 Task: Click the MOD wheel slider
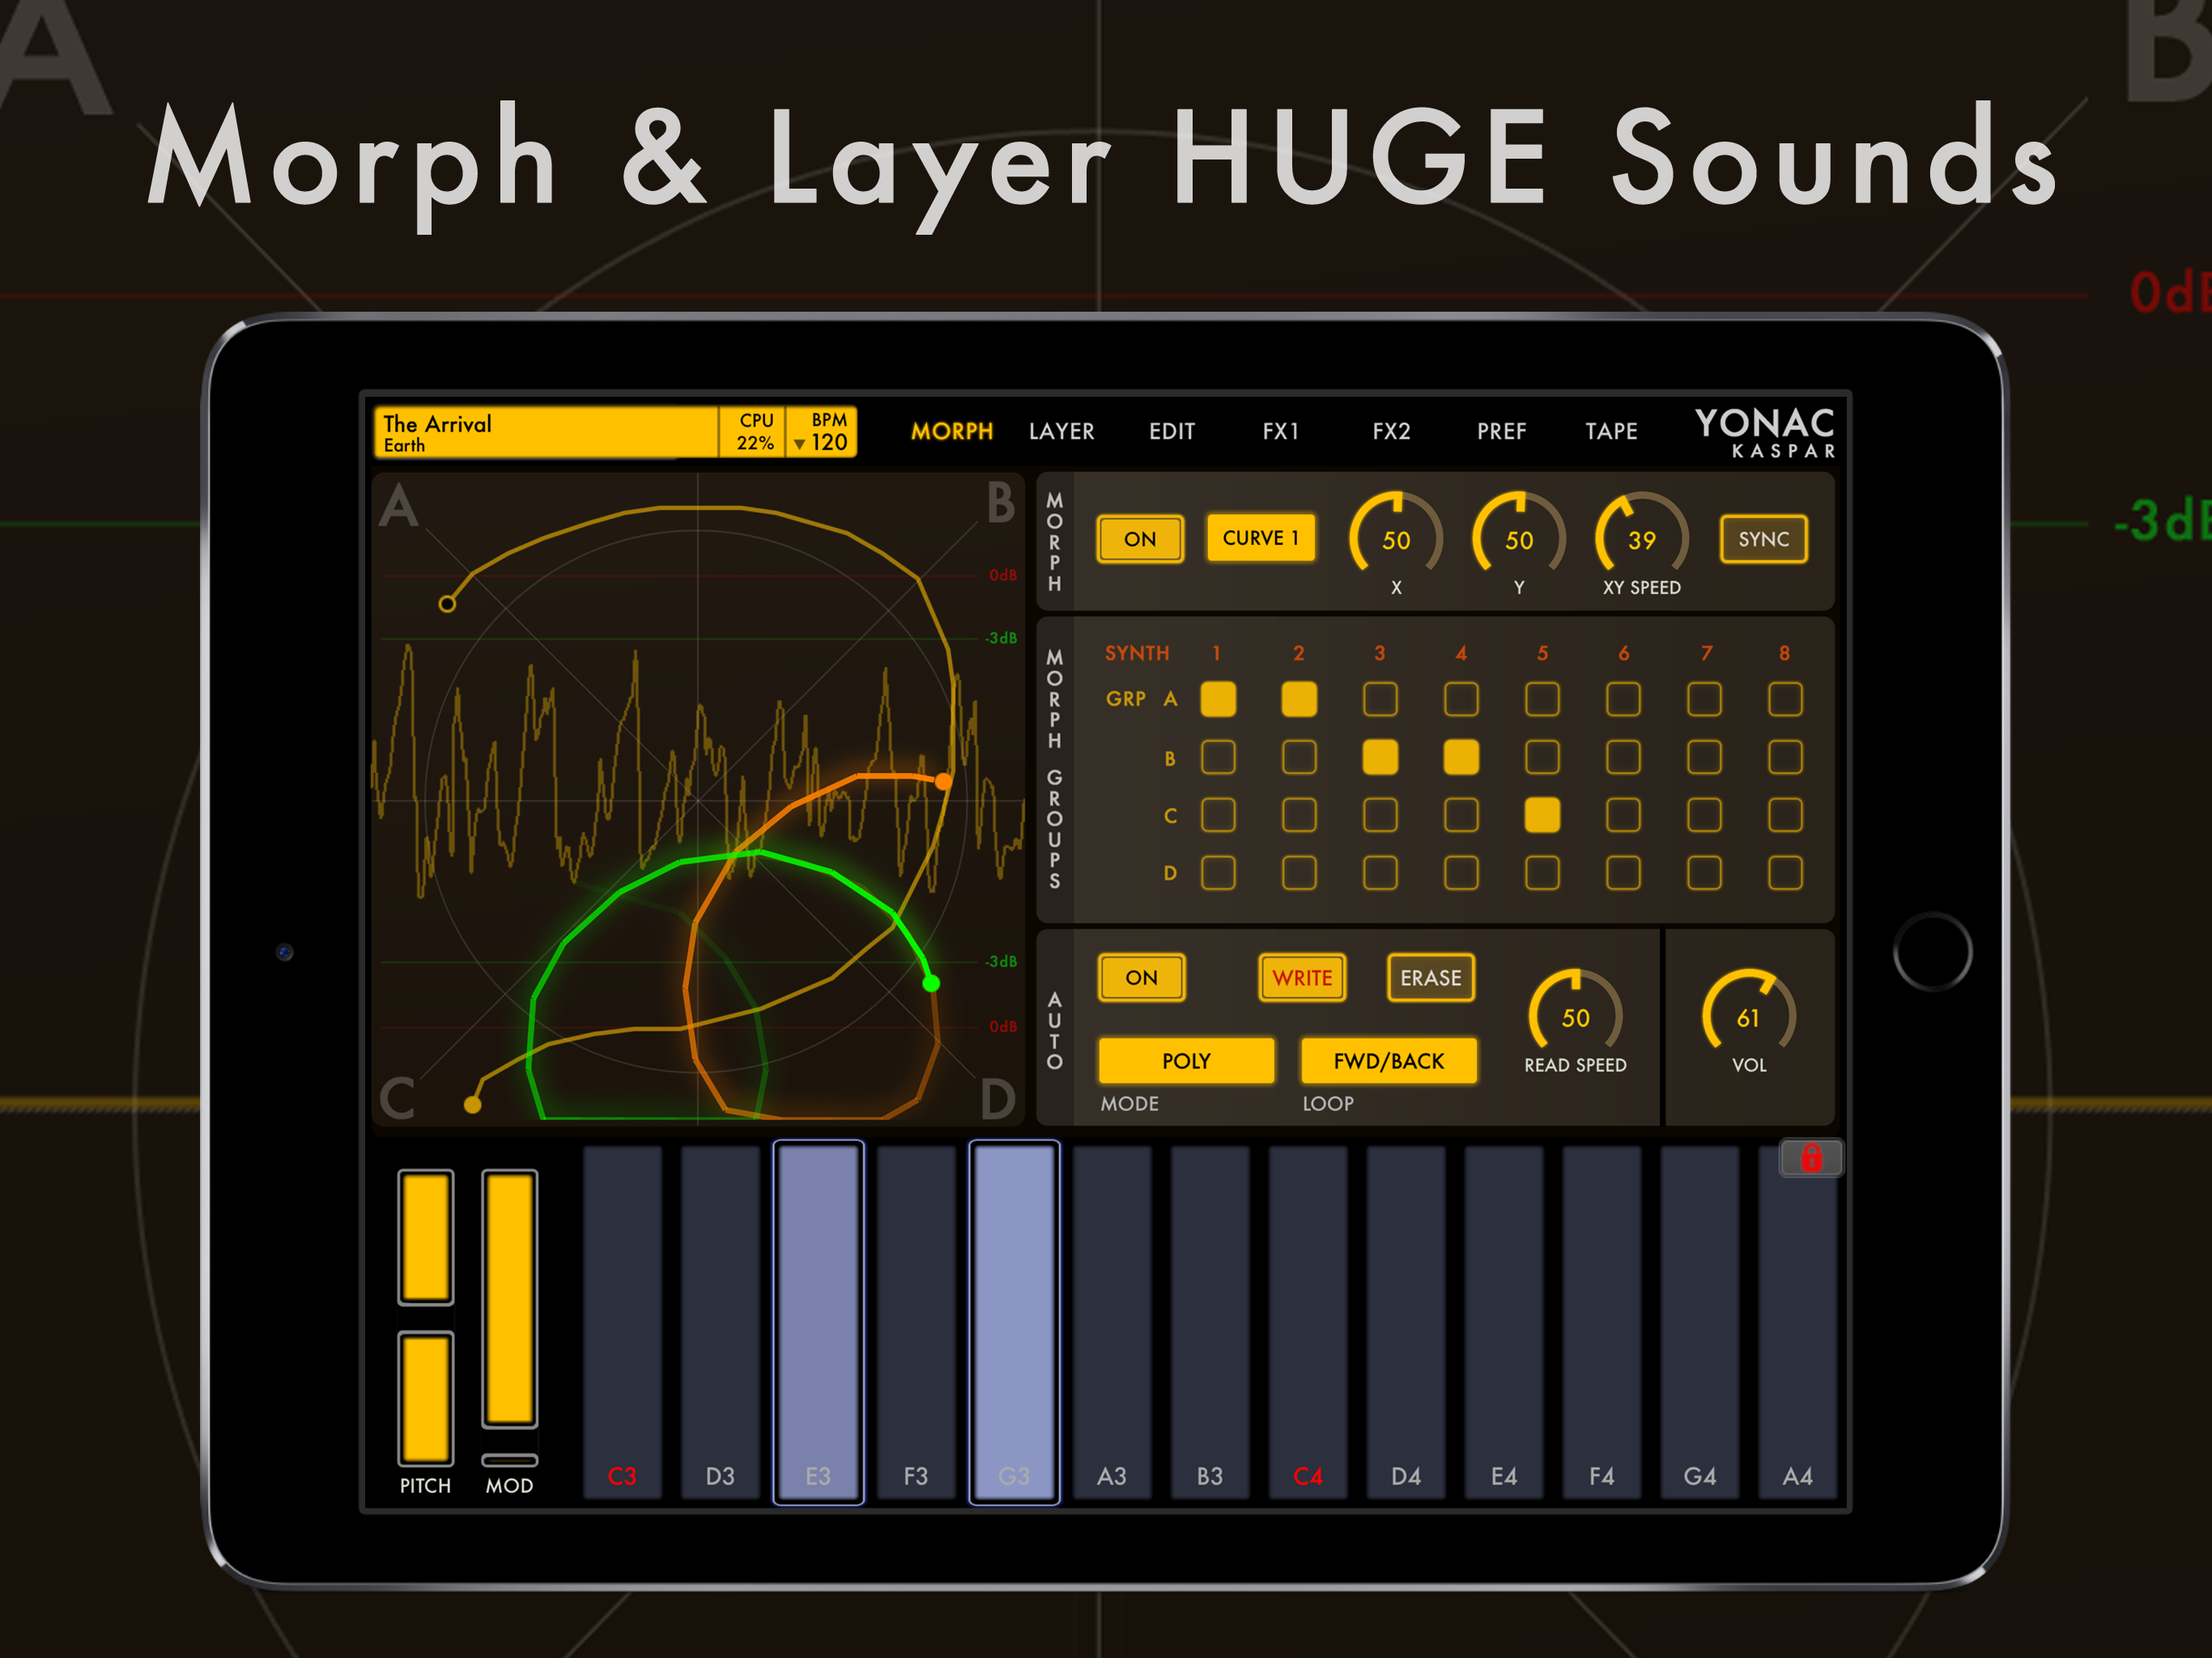pos(509,1299)
